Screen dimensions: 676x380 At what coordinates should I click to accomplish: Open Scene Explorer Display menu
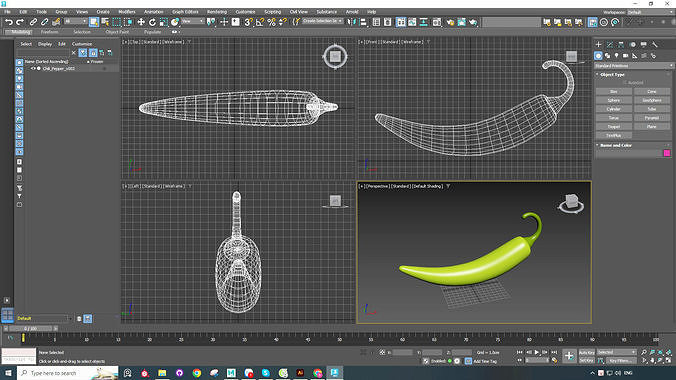point(45,44)
